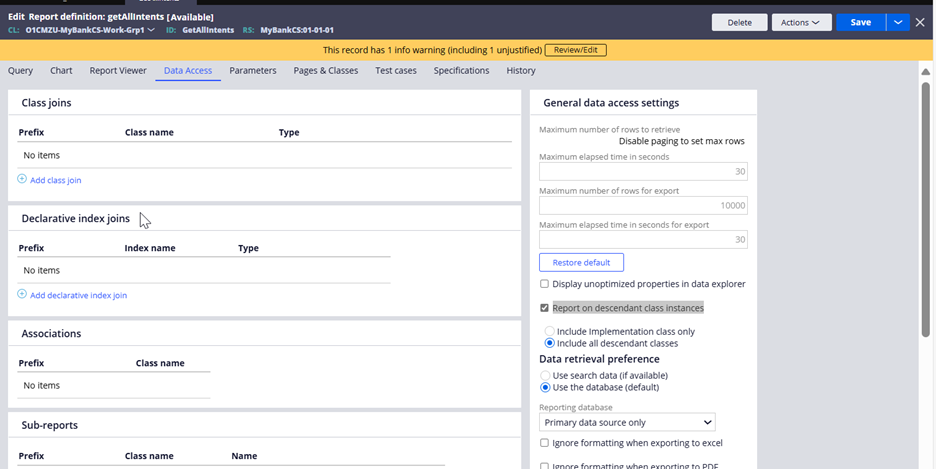936x469 pixels.
Task: Click the plus icon beside Add class join
Action: [x=22, y=180]
